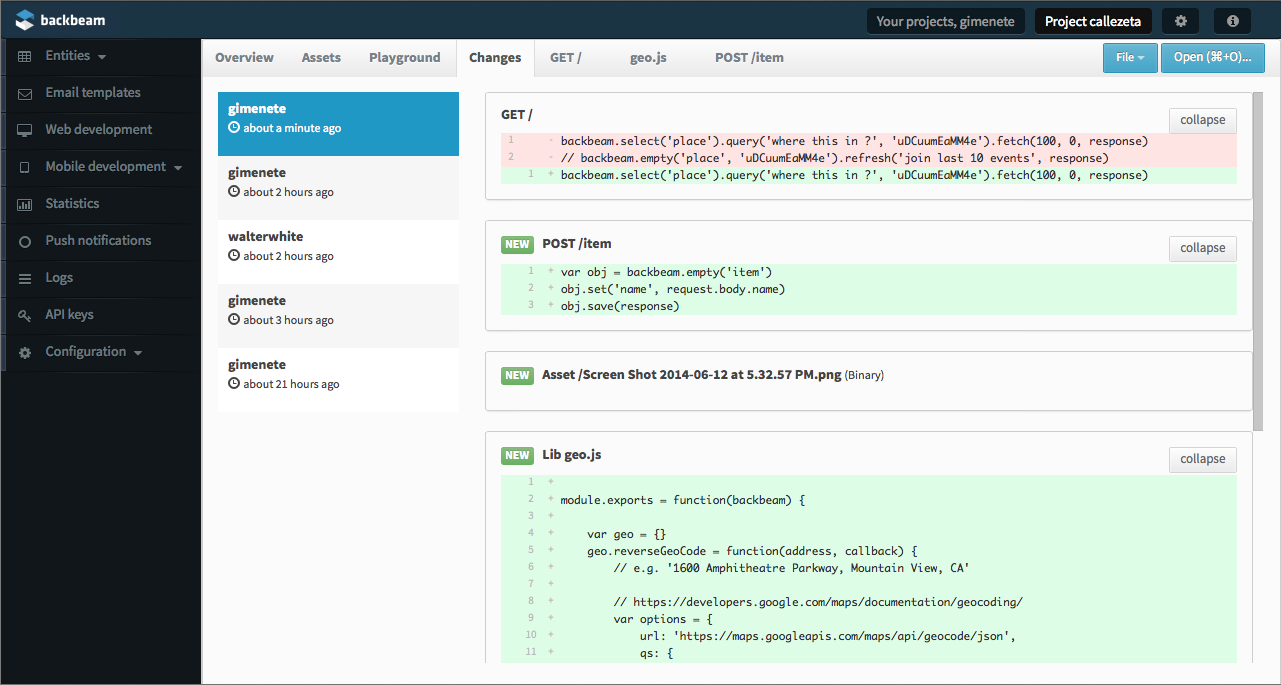Screen dimensions: 1281x685
Task: Select the walterwhite change entry
Action: (x=338, y=252)
